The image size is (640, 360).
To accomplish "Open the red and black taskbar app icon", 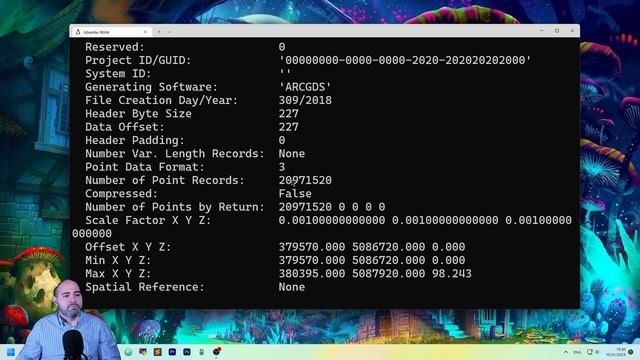I will pos(217,351).
